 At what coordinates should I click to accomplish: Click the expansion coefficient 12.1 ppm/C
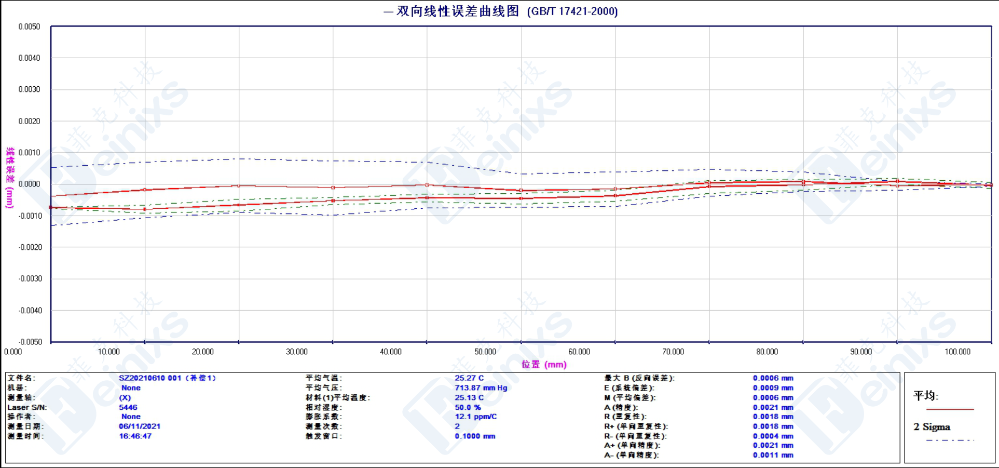(476, 417)
